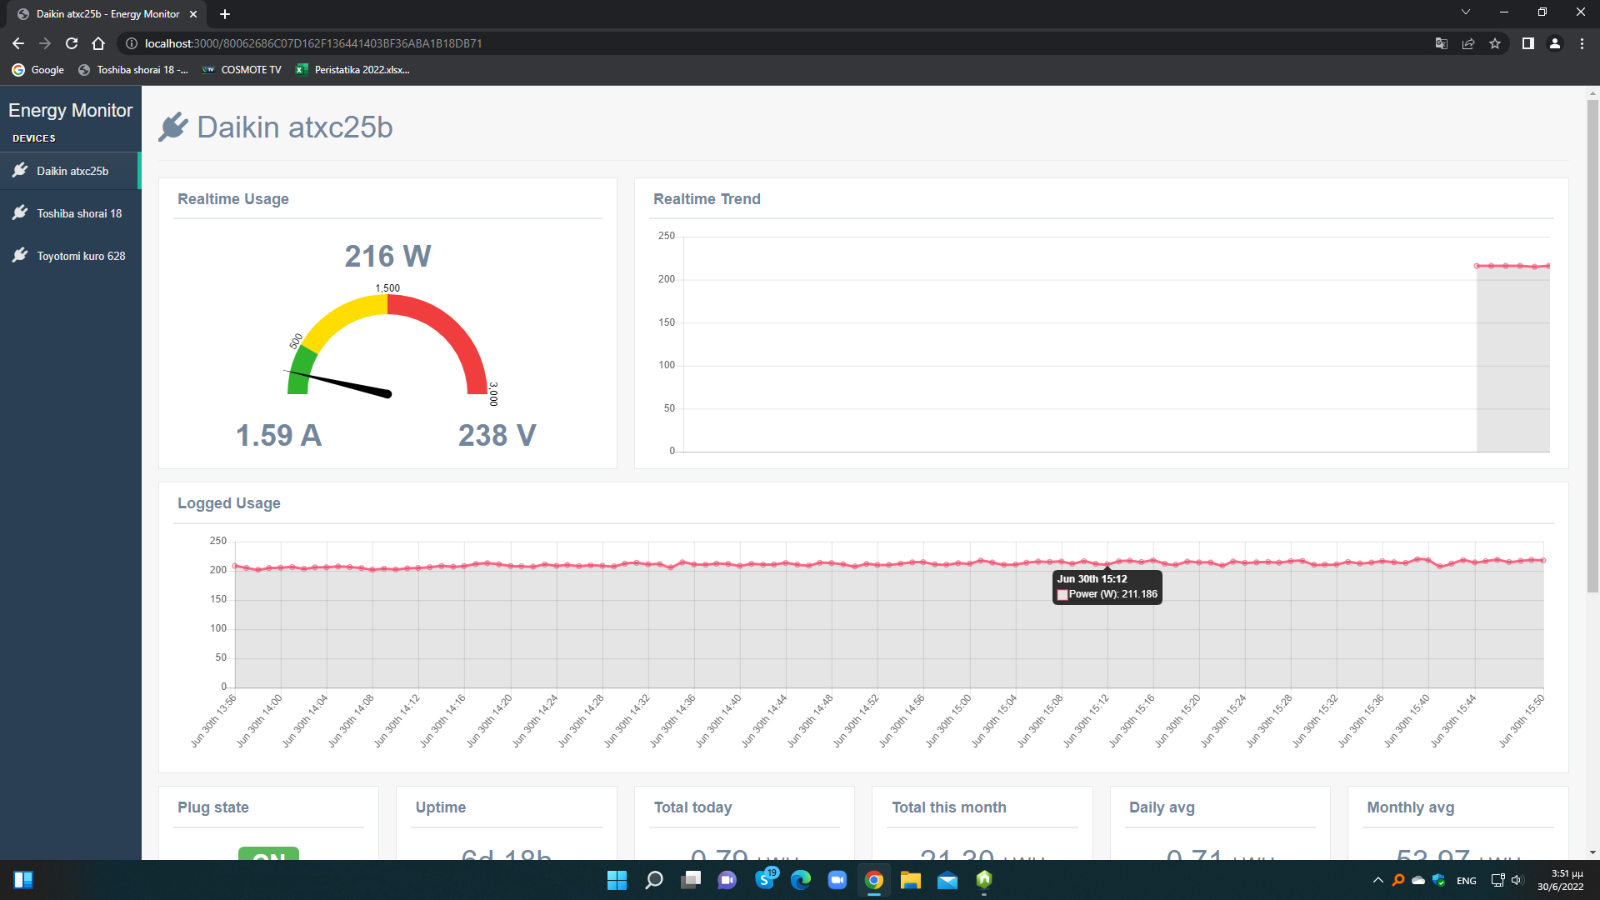Reload the current page
This screenshot has width=1600, height=900.
[x=72, y=43]
